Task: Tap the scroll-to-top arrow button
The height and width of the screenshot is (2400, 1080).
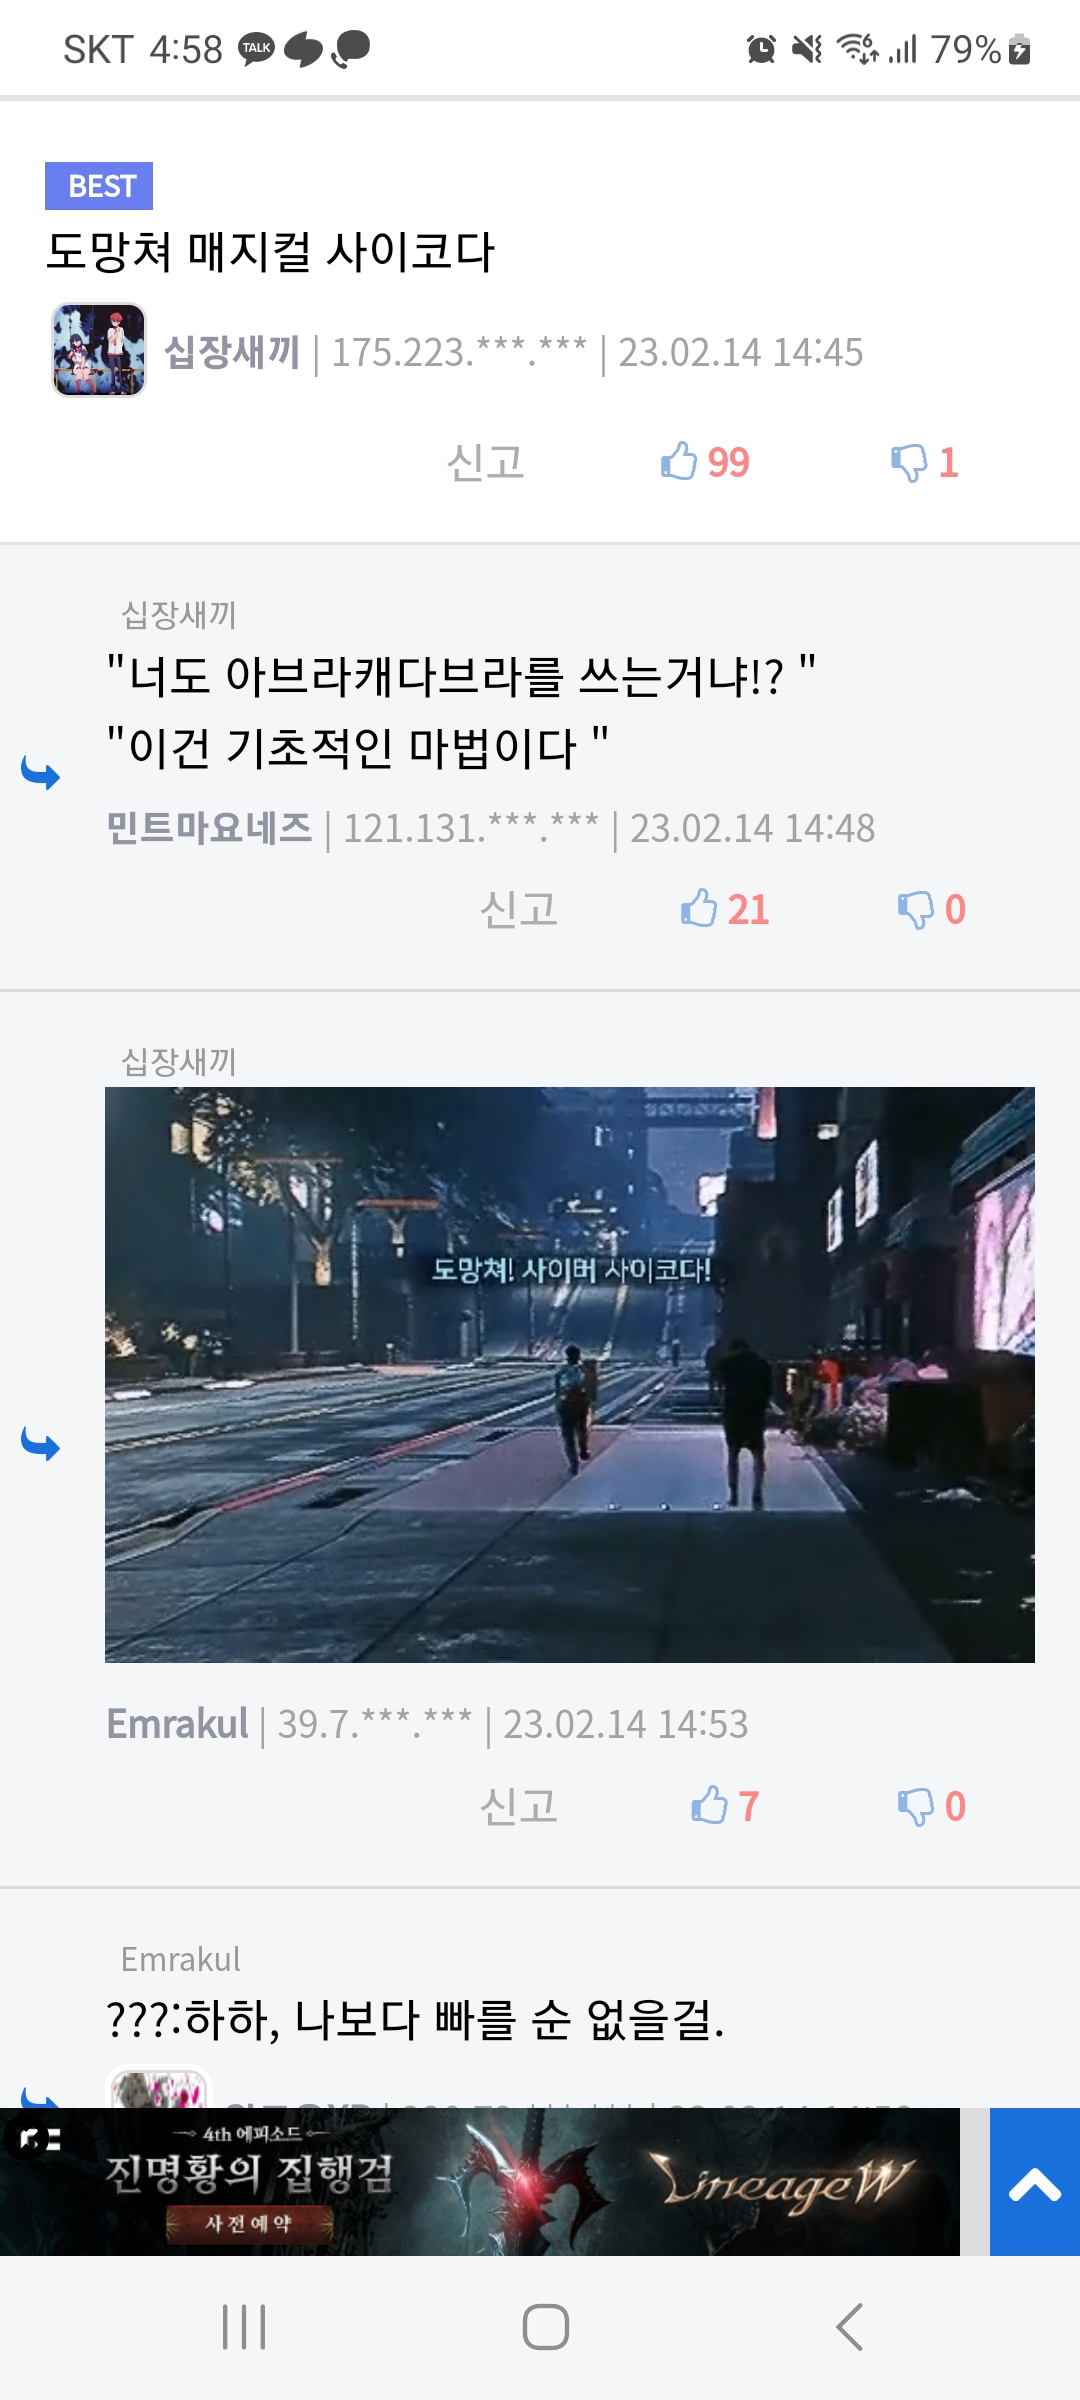Action: 1035,2182
